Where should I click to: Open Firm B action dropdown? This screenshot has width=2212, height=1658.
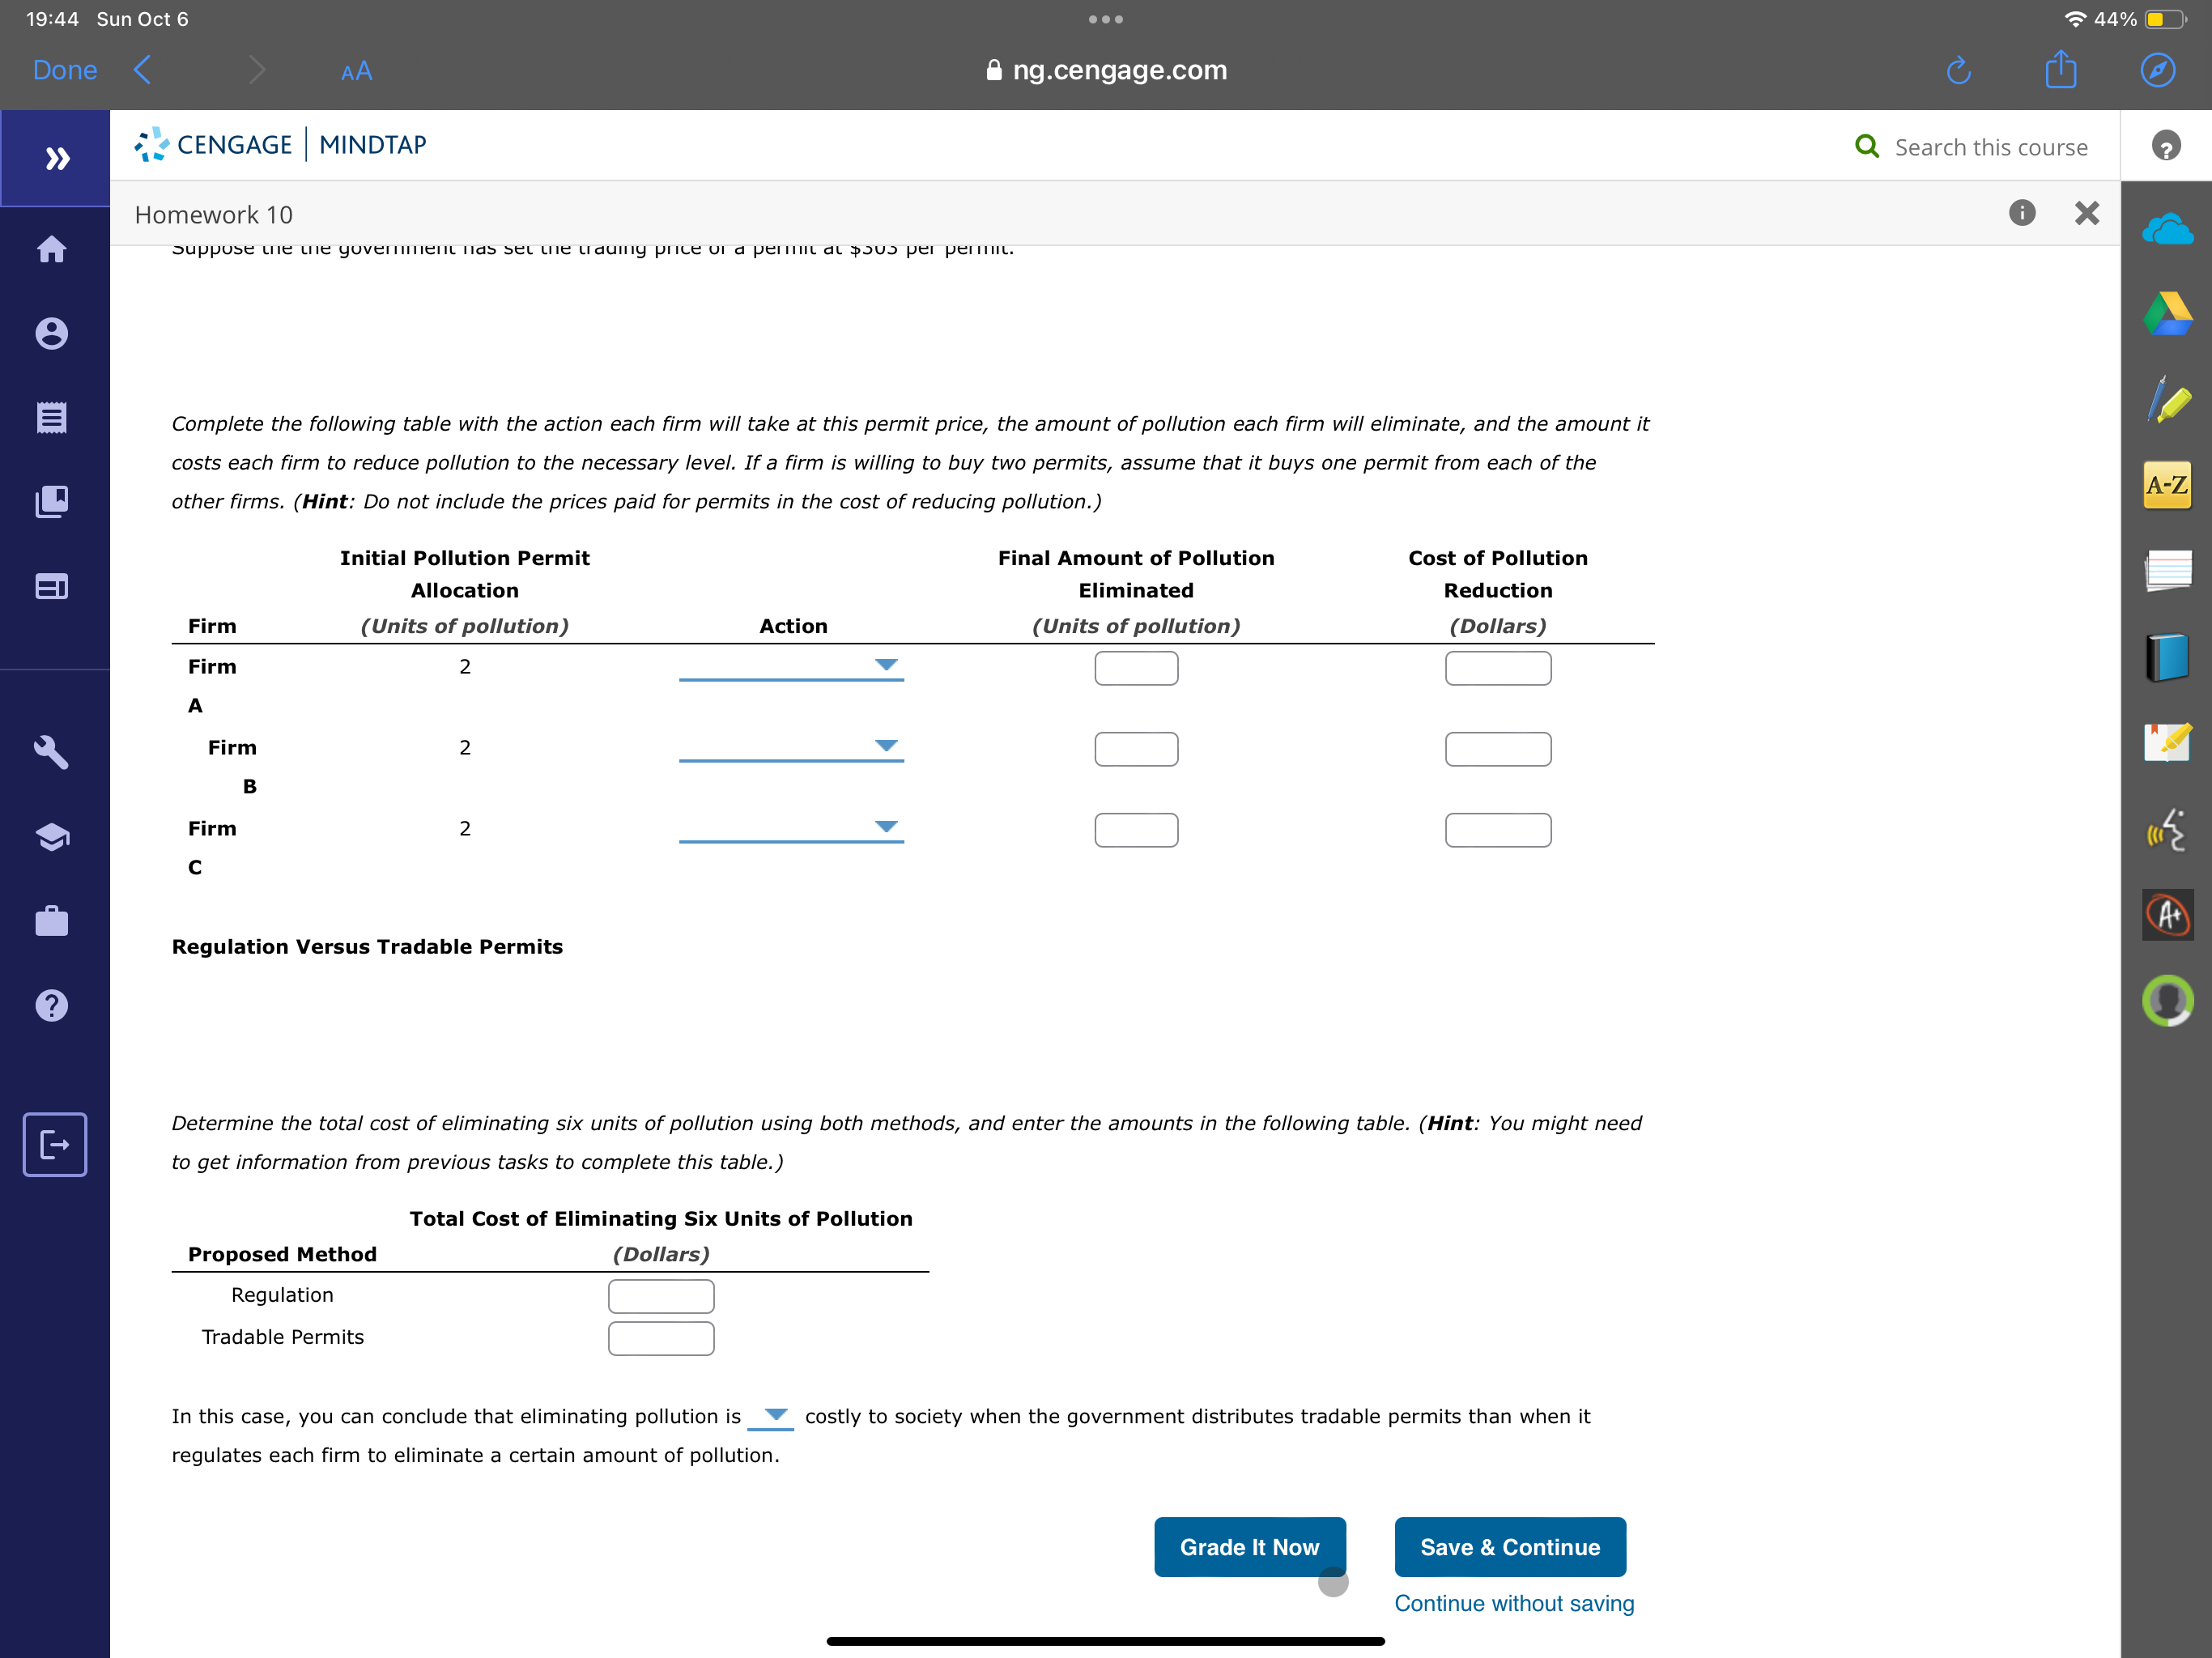tap(790, 747)
